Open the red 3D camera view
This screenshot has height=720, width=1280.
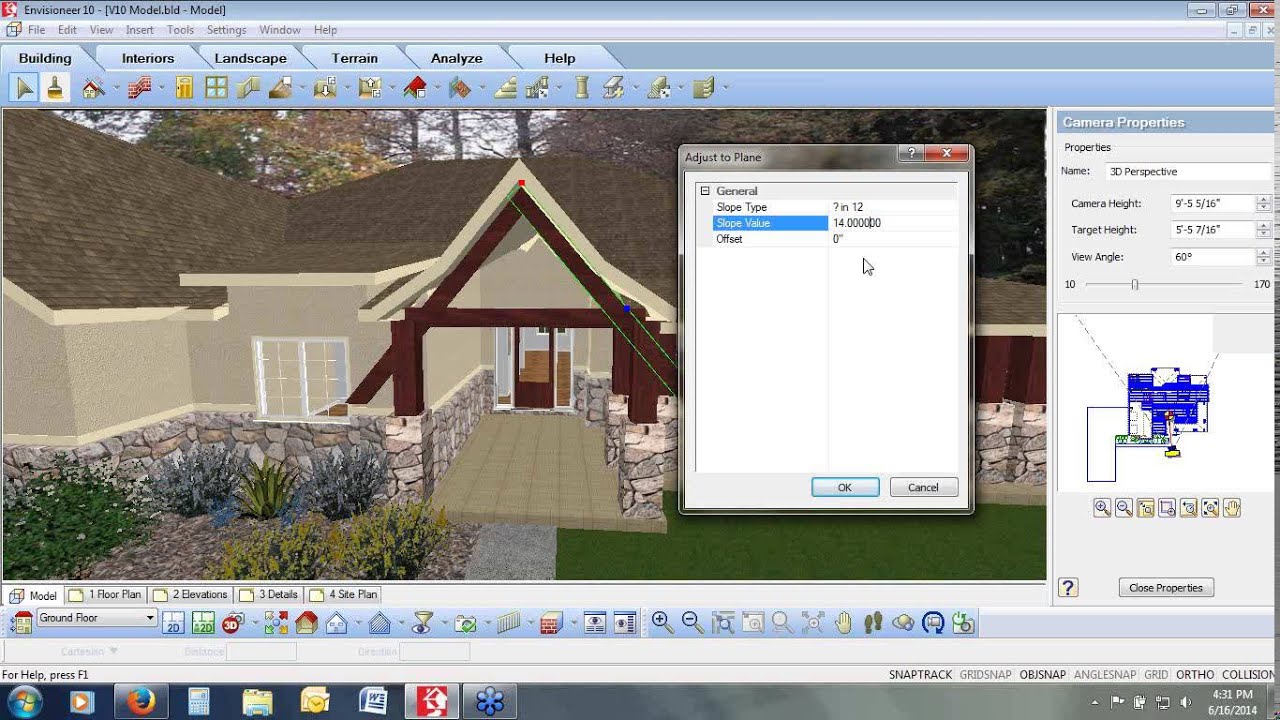pos(232,624)
